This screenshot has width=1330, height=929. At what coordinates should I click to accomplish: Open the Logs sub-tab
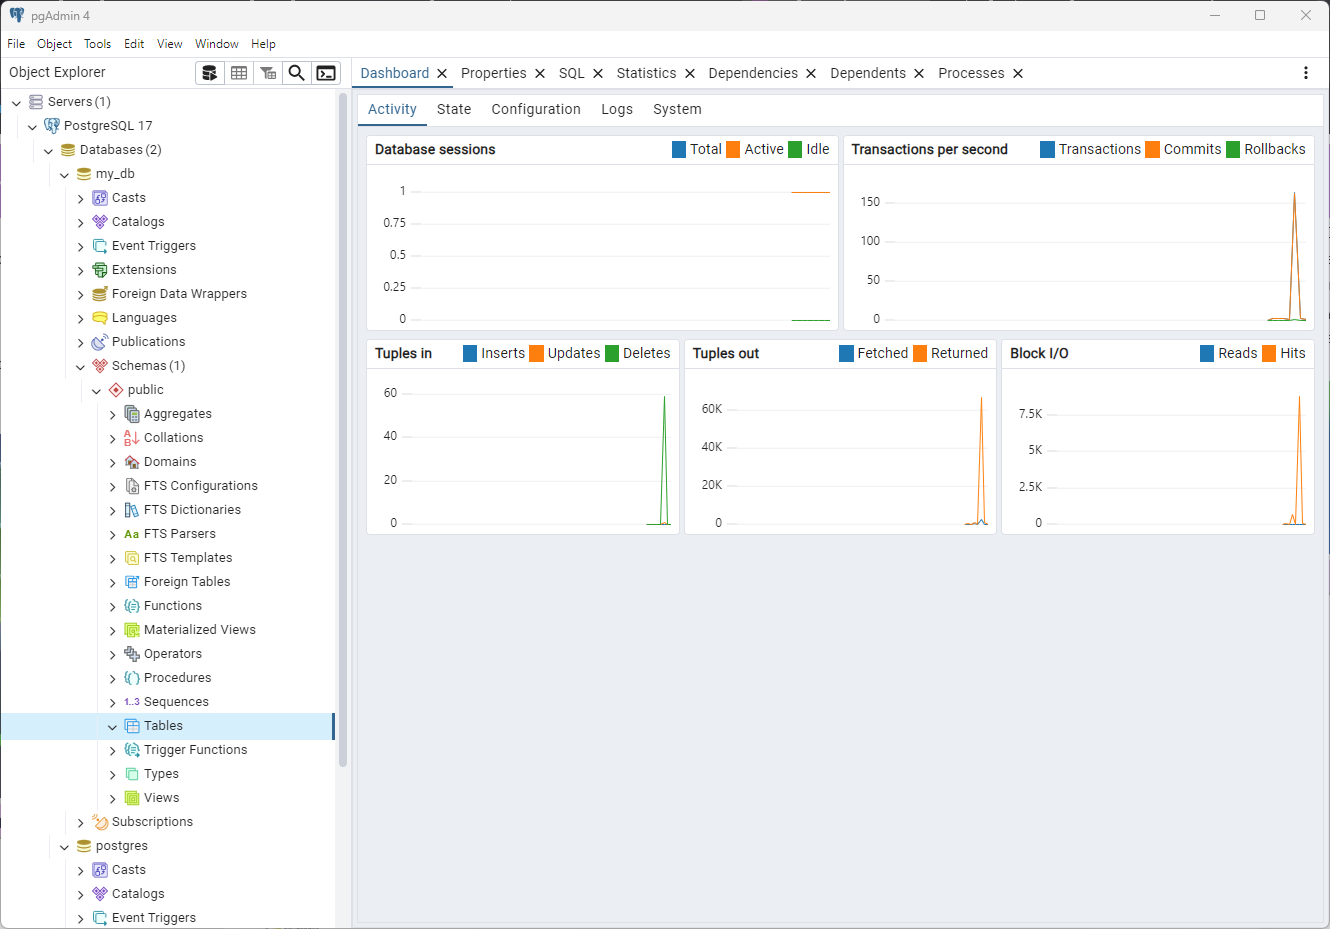(617, 109)
